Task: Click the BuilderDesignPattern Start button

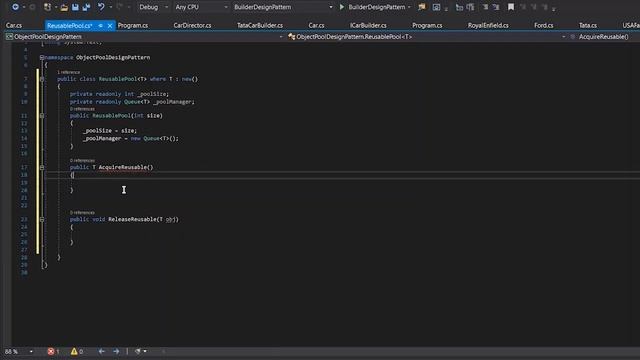Action: [373, 7]
